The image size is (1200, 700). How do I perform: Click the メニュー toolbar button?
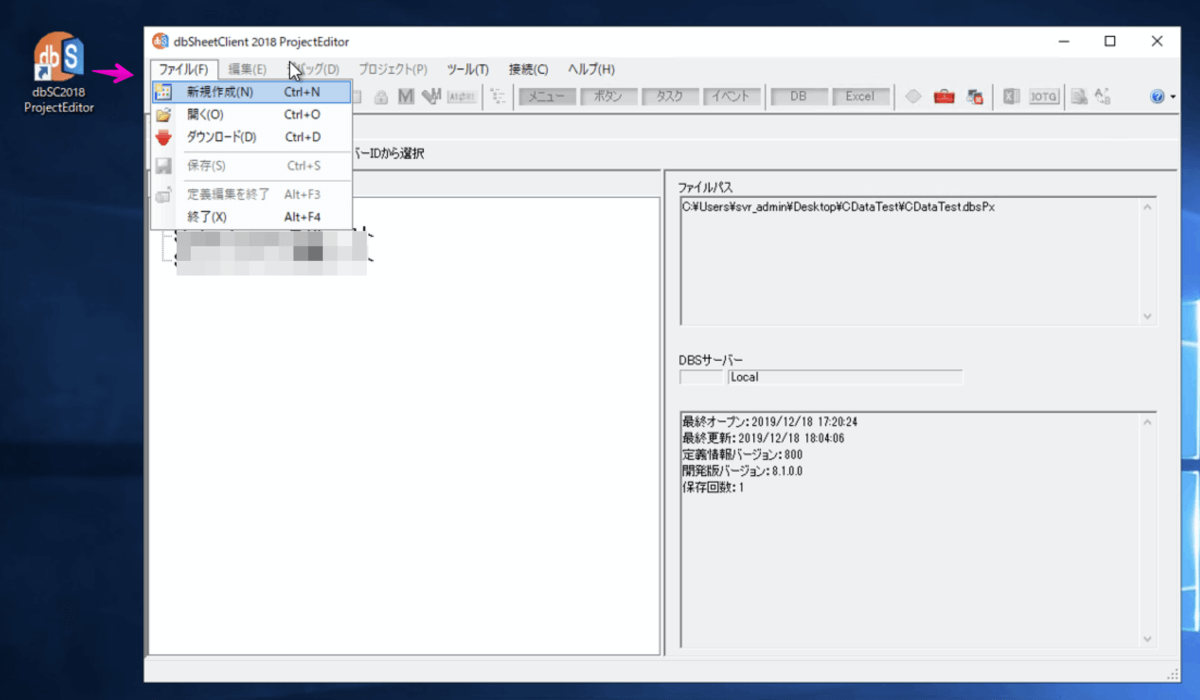(547, 97)
